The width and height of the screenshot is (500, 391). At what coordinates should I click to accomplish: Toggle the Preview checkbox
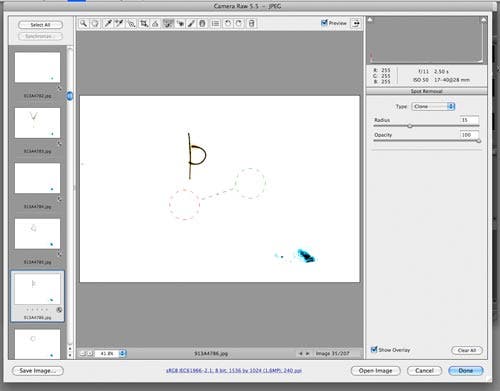tap(324, 23)
